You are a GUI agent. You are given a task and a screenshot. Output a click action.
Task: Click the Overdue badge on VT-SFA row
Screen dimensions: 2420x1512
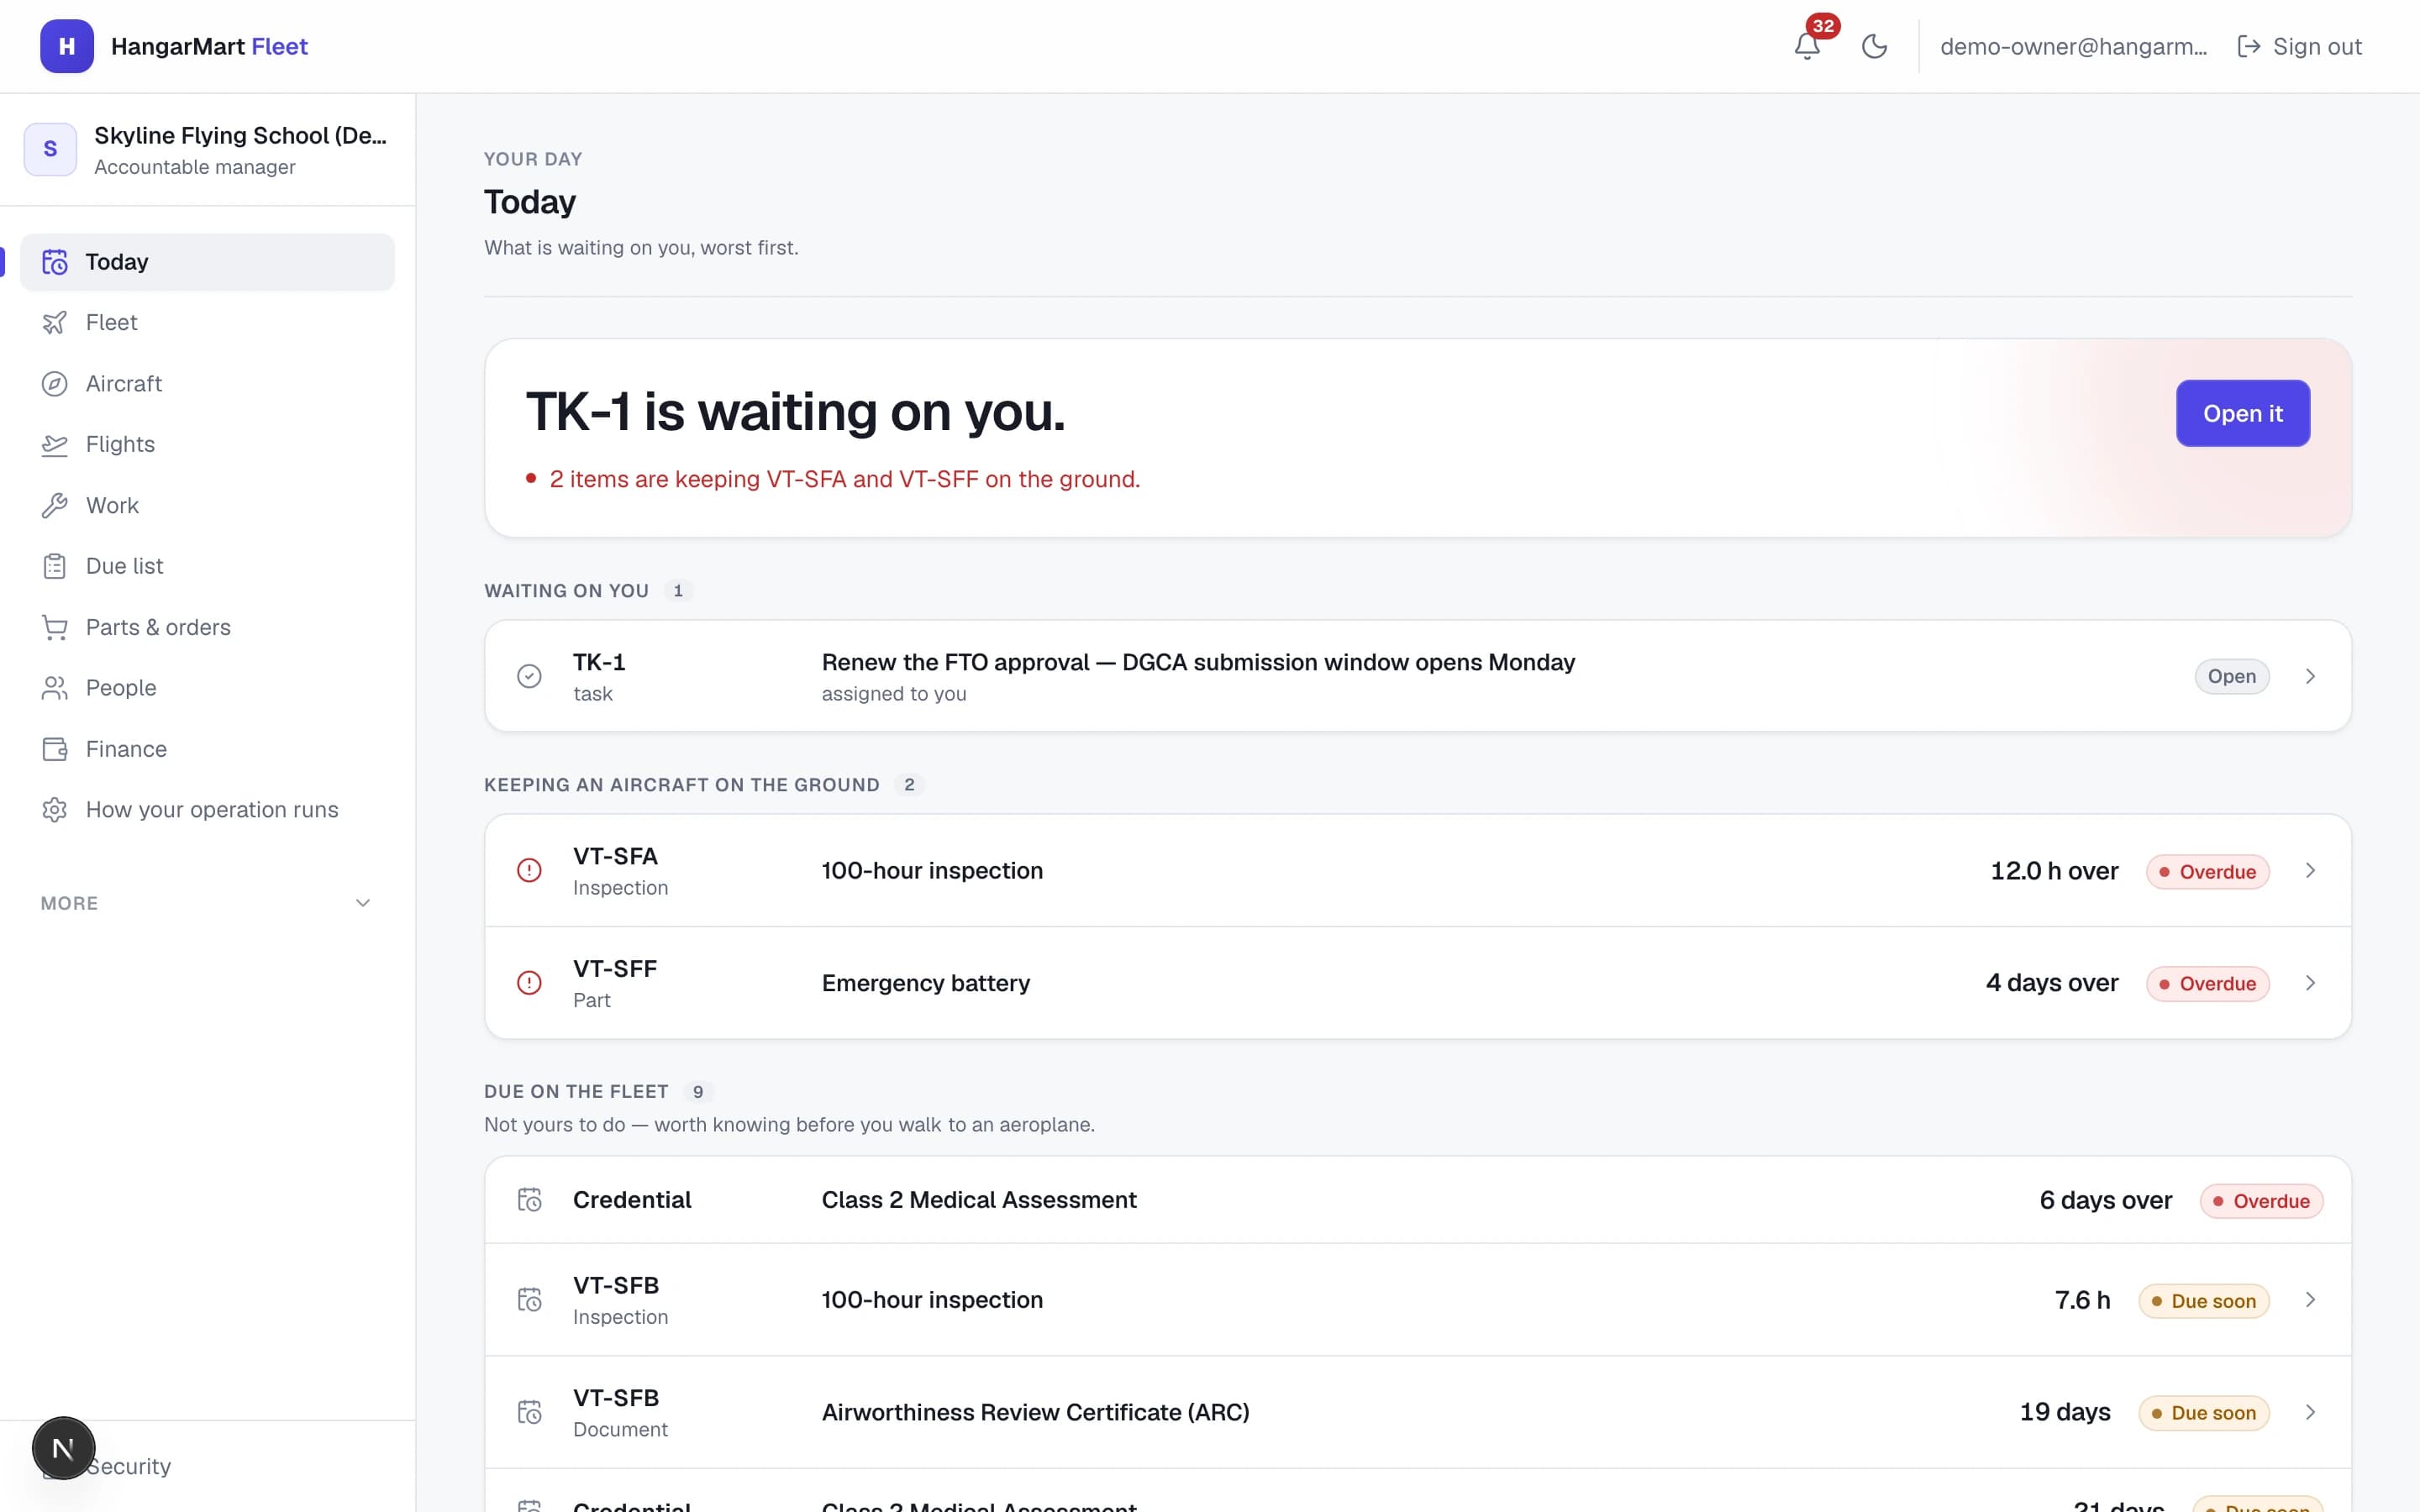[x=2208, y=871]
